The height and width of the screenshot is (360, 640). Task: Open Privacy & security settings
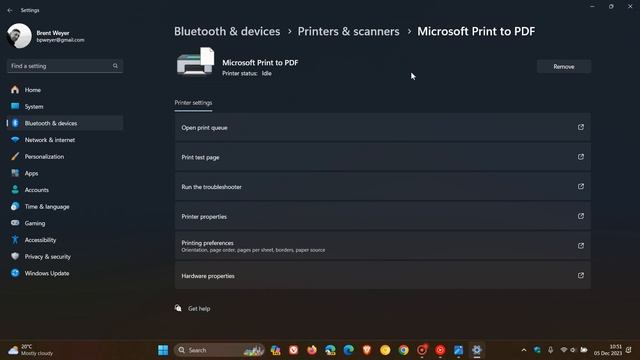[x=64, y=257]
